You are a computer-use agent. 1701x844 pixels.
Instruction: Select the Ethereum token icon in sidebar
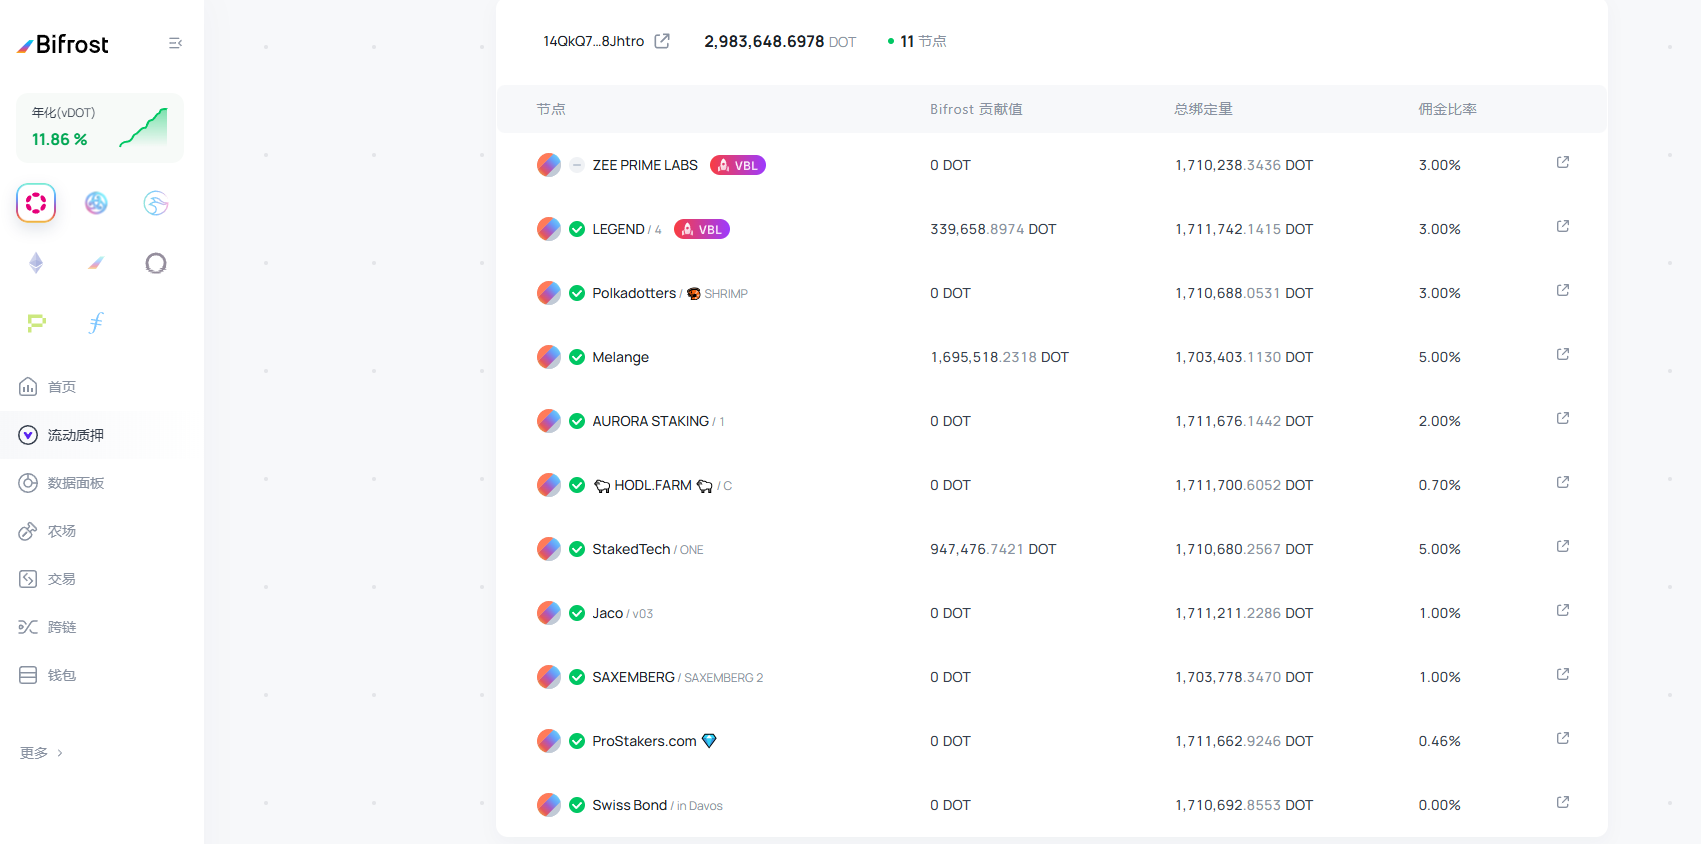pos(36,263)
